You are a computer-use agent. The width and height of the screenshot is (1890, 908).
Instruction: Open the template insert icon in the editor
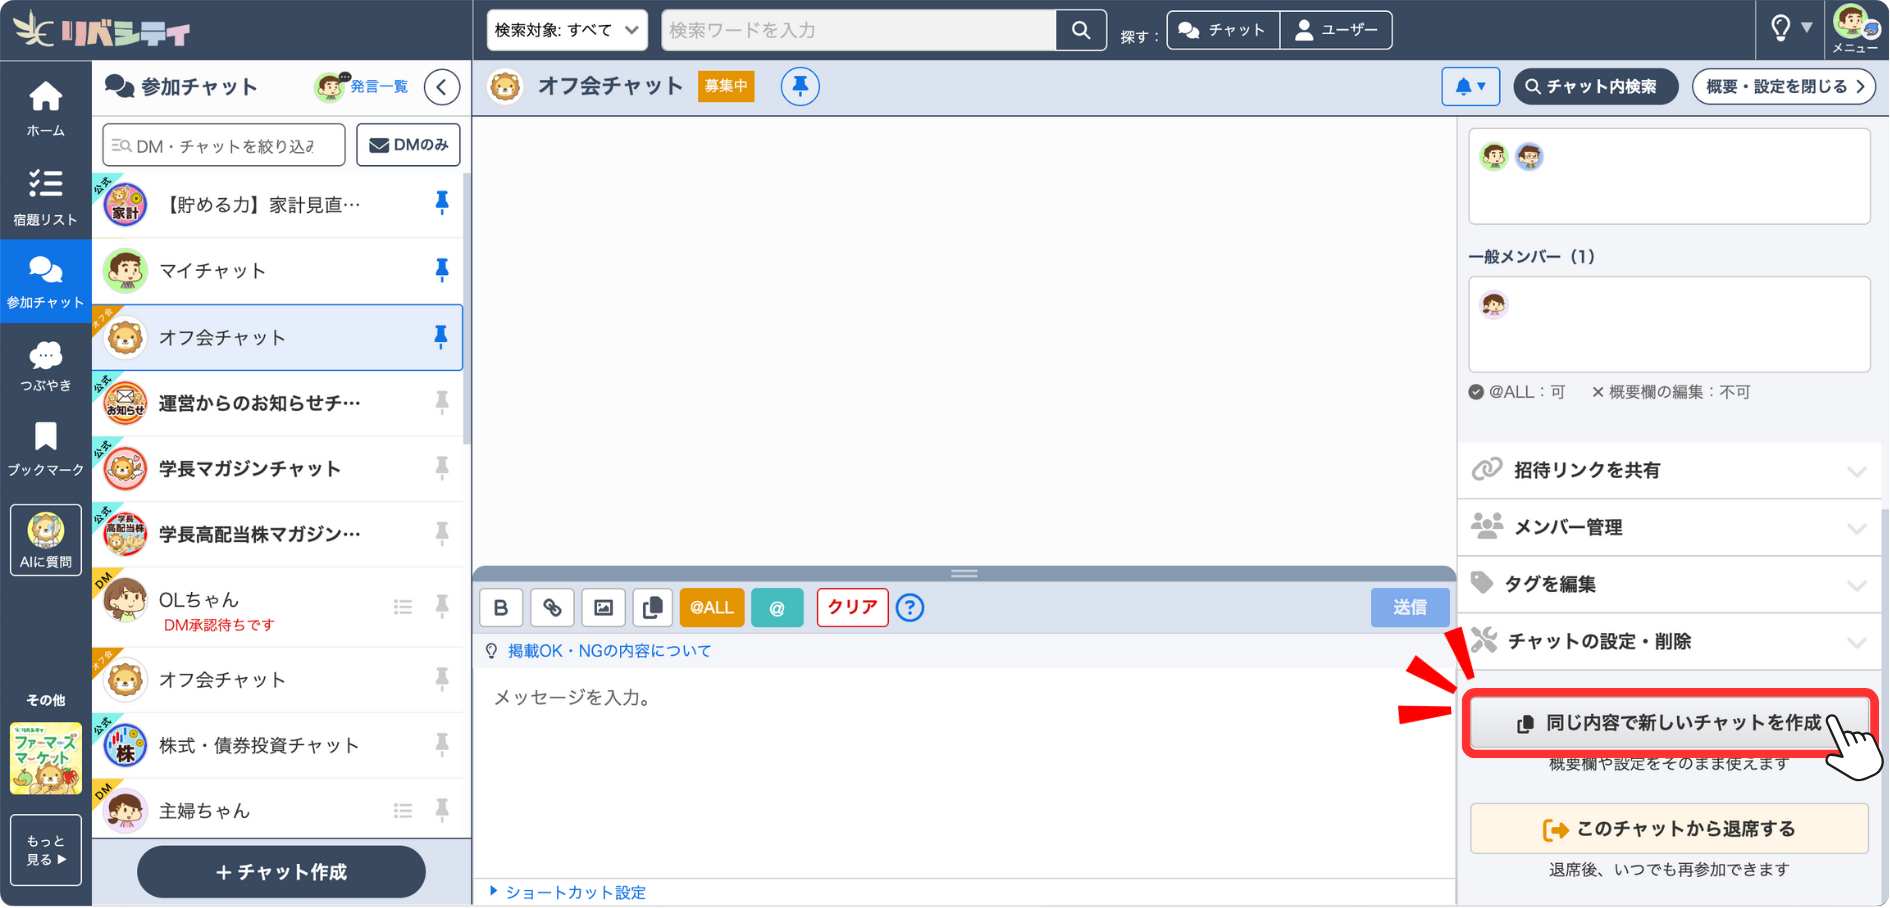(653, 607)
